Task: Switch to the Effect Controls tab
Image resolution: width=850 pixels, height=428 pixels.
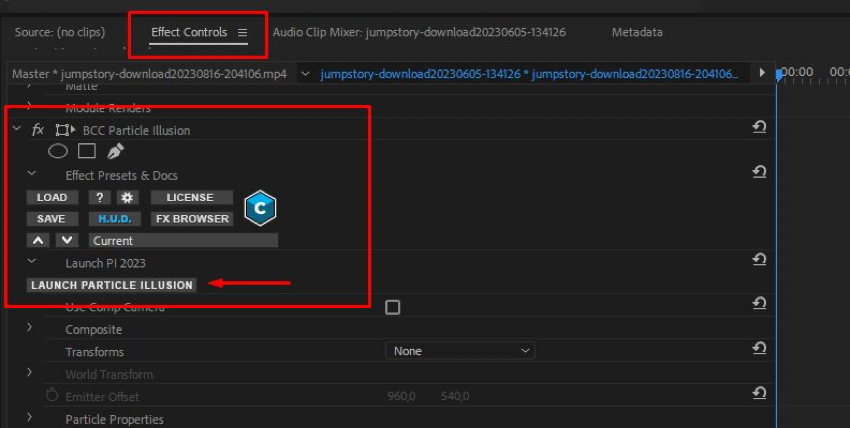Action: [x=189, y=32]
